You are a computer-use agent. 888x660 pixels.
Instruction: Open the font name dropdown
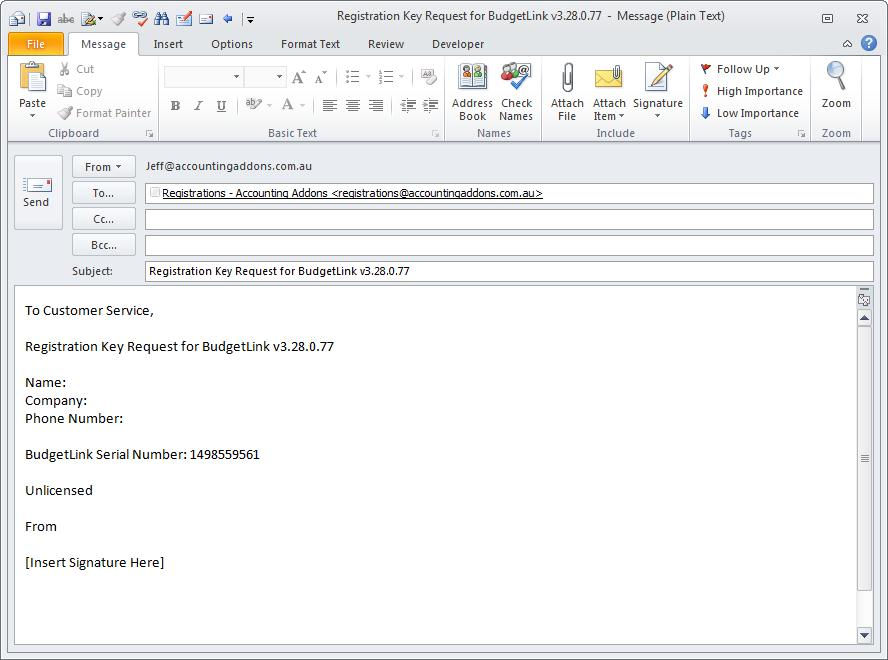tap(236, 77)
